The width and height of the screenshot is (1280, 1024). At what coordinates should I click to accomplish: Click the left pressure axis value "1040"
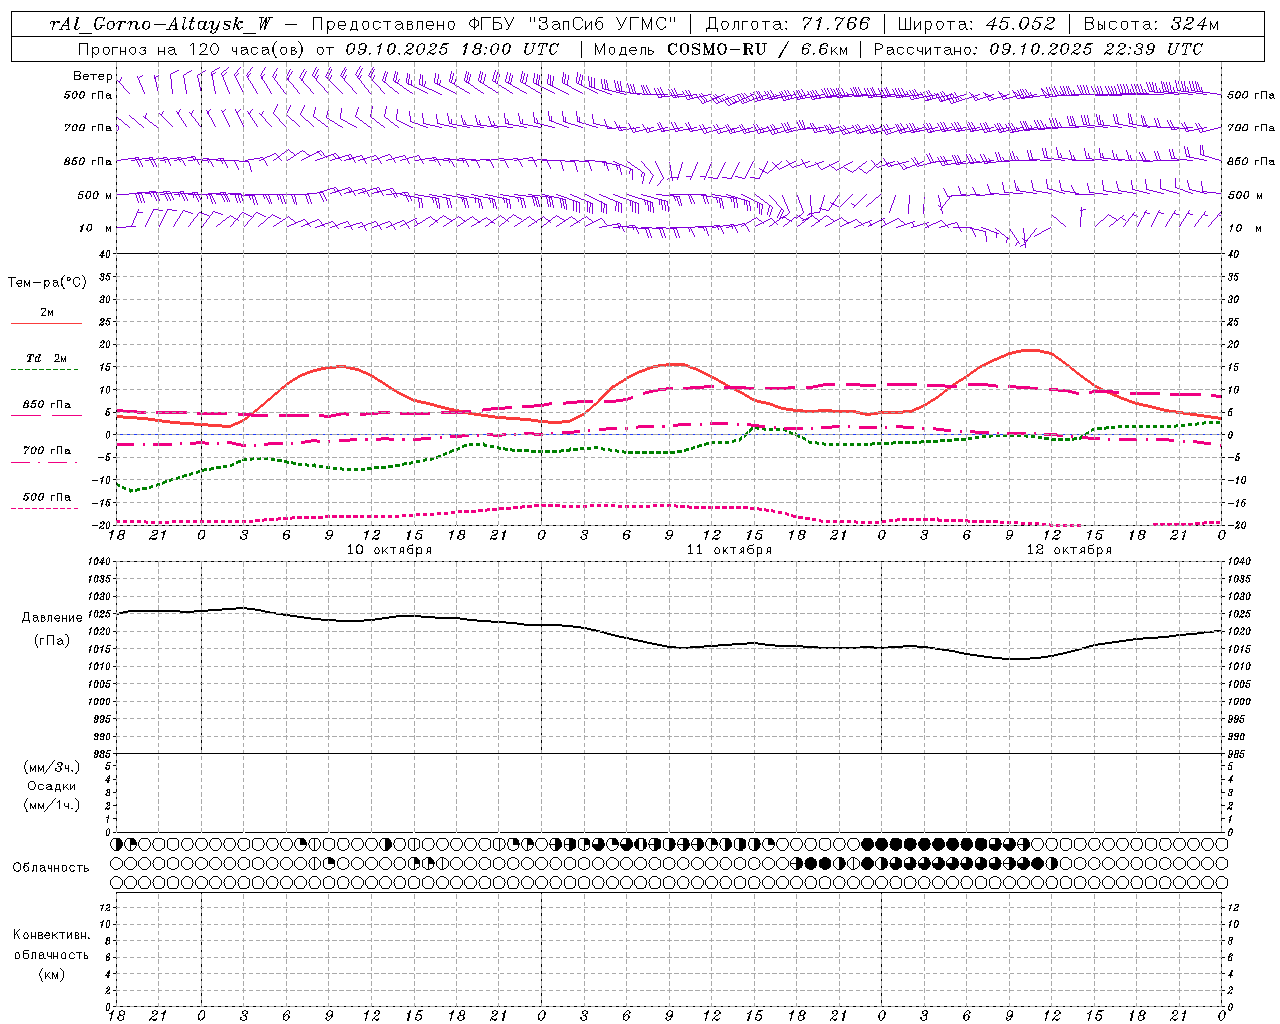[98, 562]
